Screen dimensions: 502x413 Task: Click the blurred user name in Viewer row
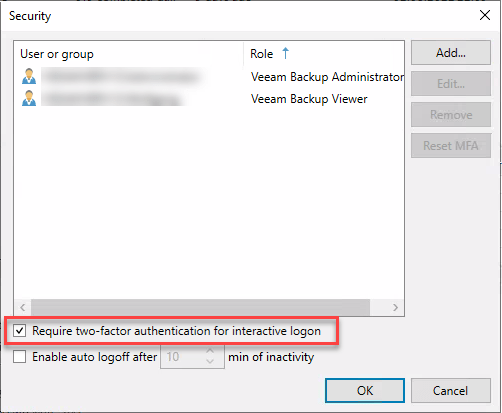(x=113, y=99)
